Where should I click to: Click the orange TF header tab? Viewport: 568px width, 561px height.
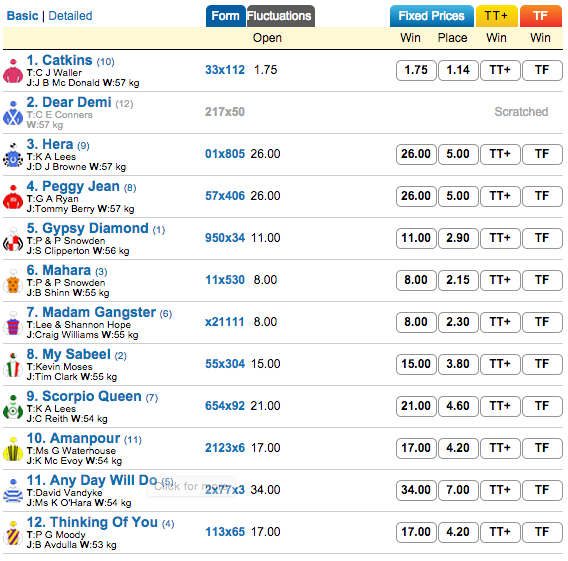click(540, 16)
